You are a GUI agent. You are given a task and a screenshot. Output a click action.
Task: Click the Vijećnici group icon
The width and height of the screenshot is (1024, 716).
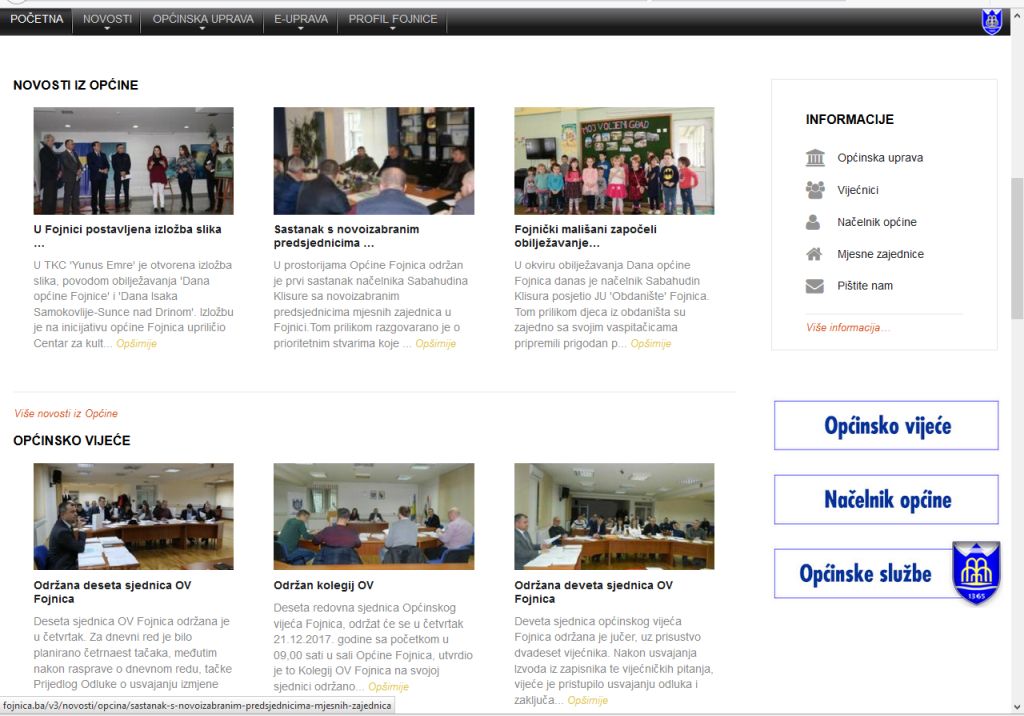pyautogui.click(x=815, y=190)
